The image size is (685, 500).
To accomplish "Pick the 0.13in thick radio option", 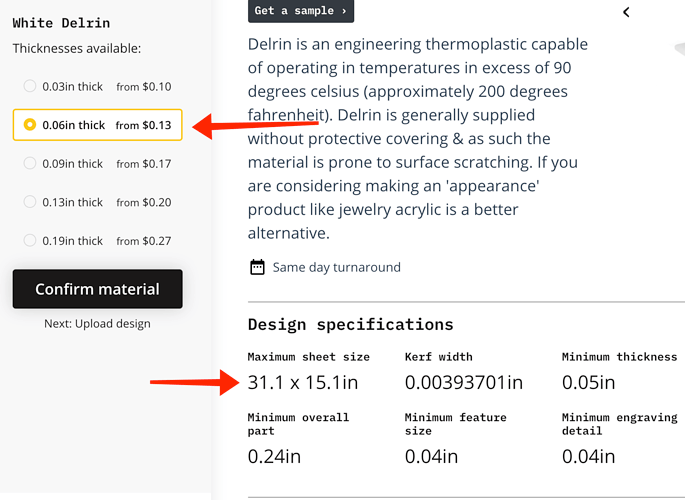I will [x=30, y=201].
